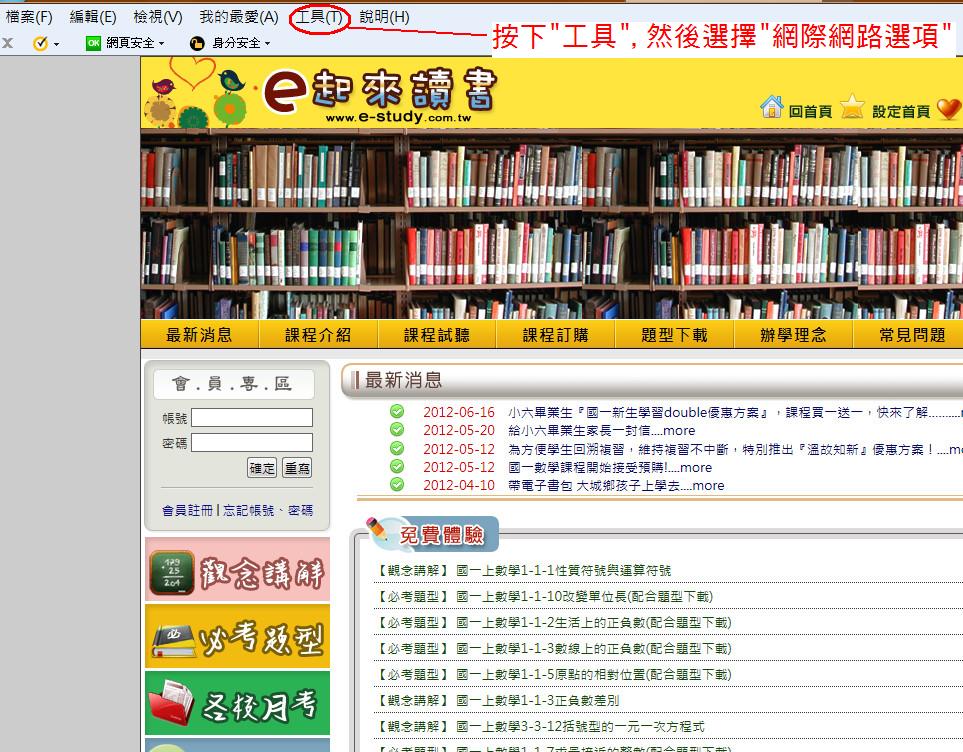Click the 最新消息 section heading
The image size is (963, 752).
pos(404,380)
